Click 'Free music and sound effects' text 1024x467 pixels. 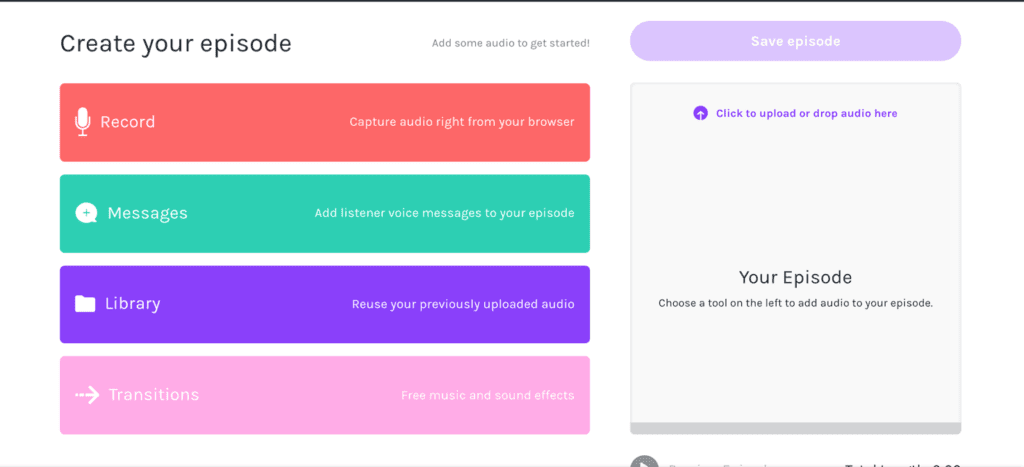(x=487, y=395)
